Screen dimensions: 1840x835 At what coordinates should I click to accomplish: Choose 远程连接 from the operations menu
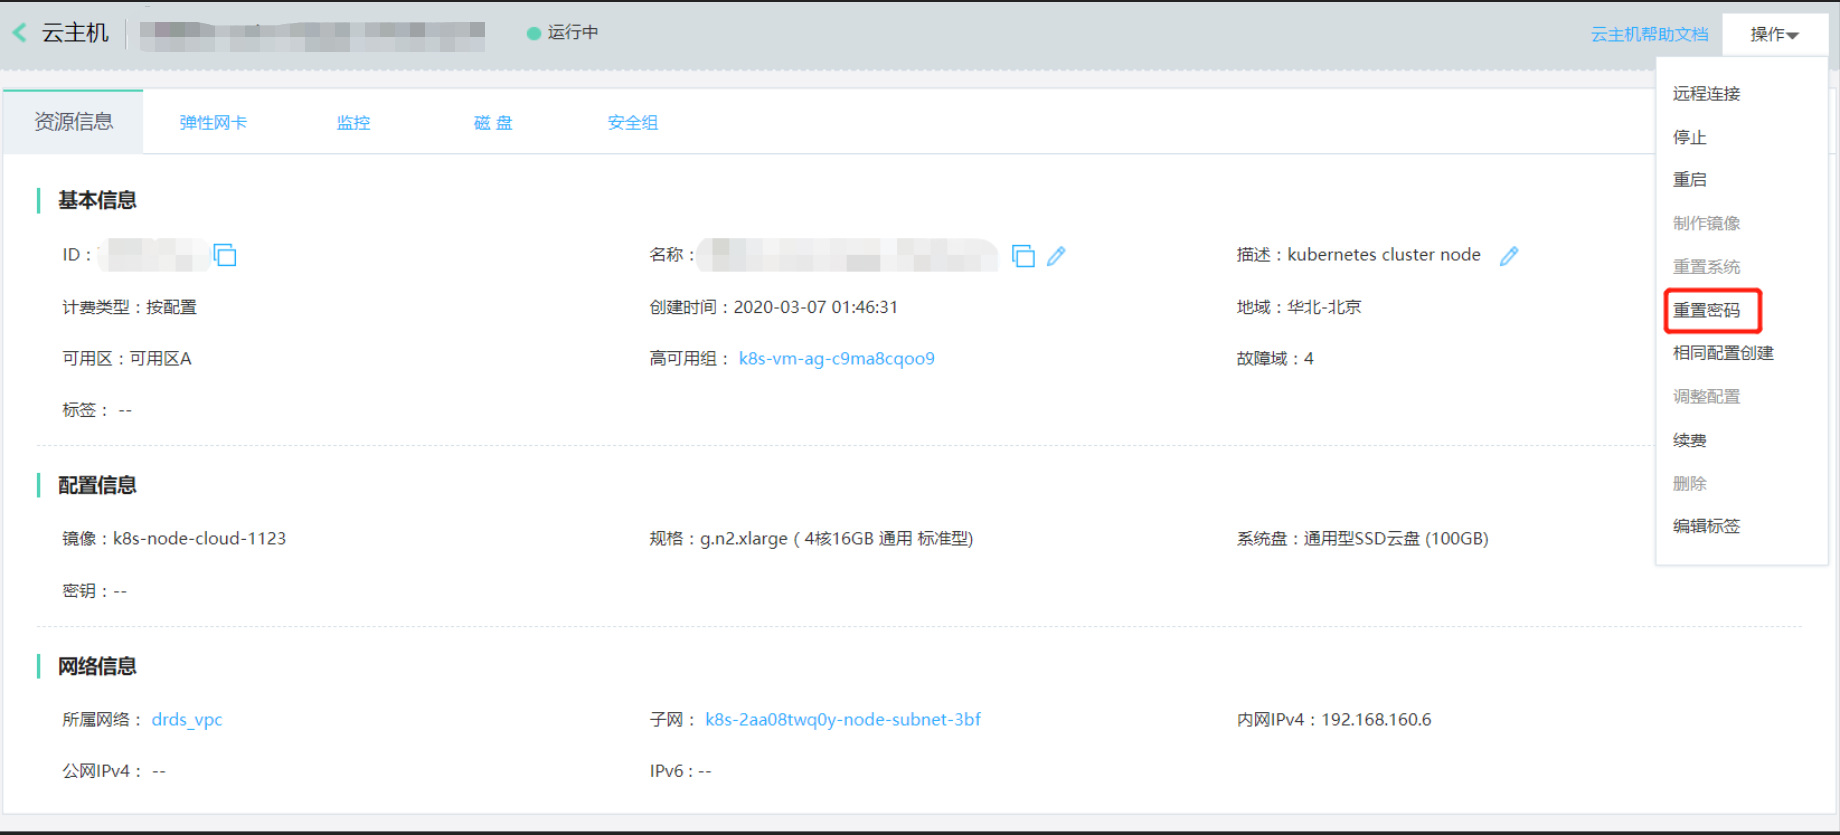click(x=1706, y=94)
